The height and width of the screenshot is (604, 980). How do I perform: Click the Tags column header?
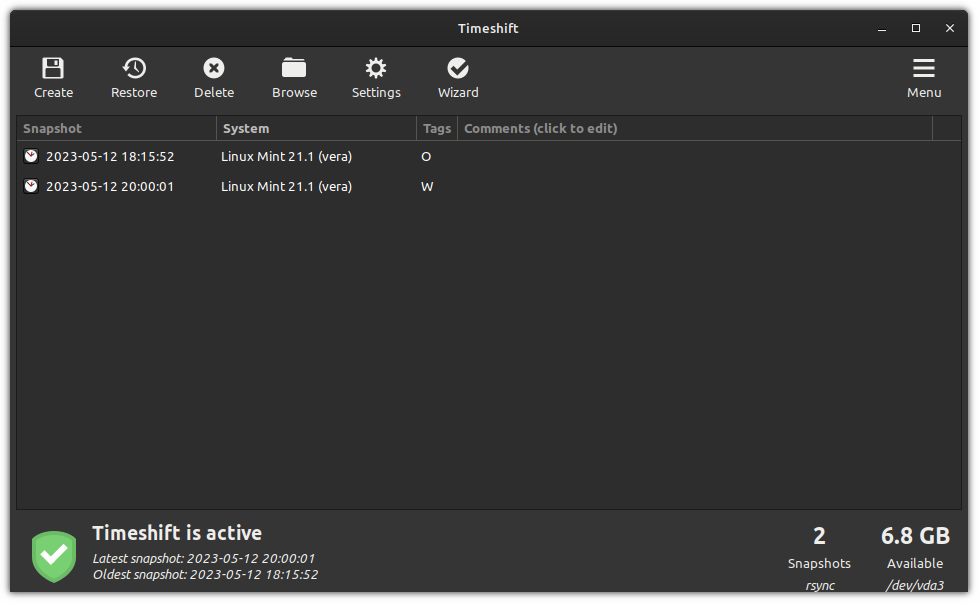coord(437,128)
